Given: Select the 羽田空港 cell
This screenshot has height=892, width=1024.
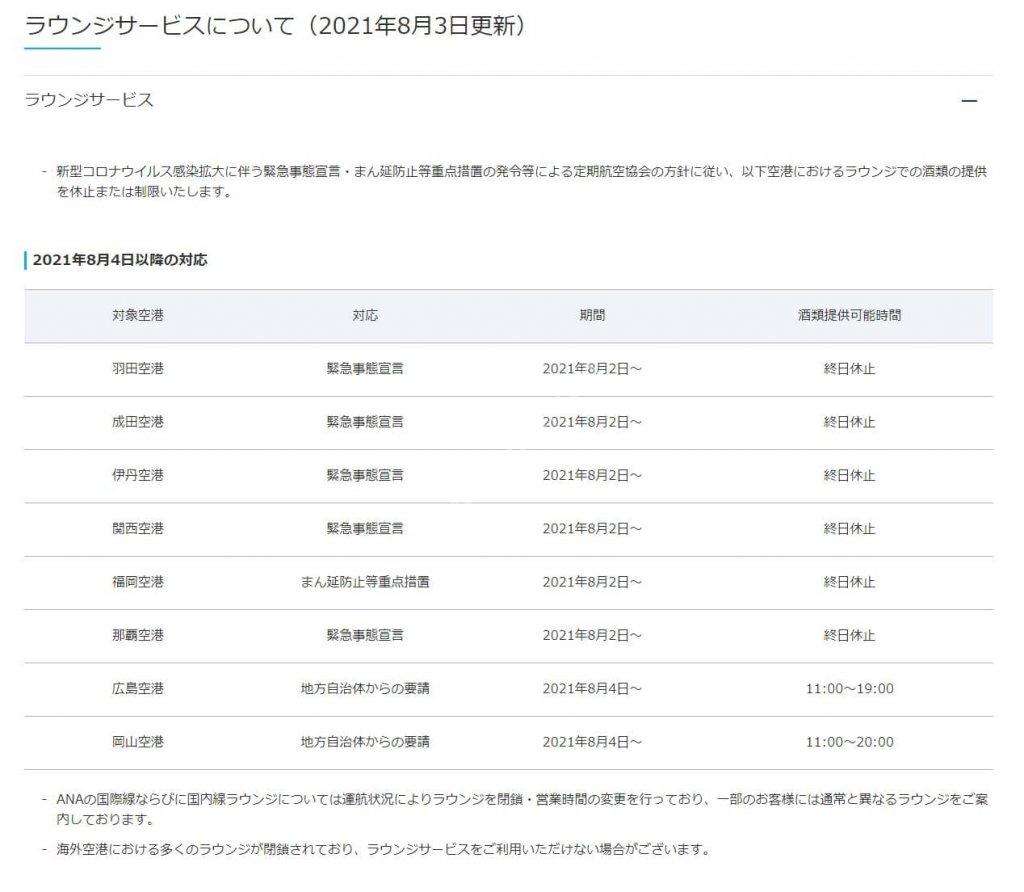Looking at the screenshot, I should point(138,368).
